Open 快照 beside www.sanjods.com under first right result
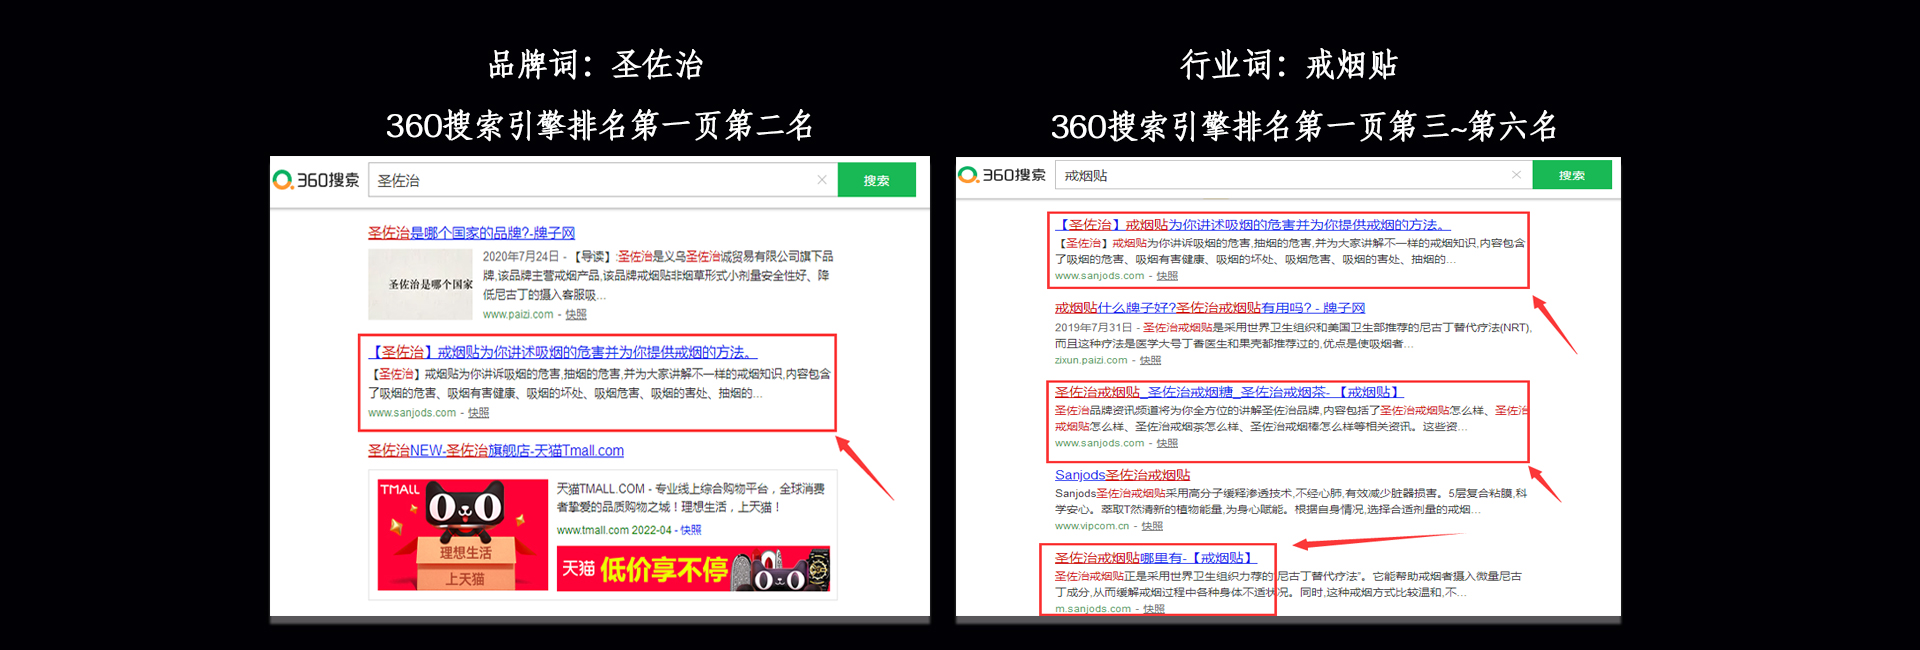Viewport: 1920px width, 650px height. [x=1167, y=276]
